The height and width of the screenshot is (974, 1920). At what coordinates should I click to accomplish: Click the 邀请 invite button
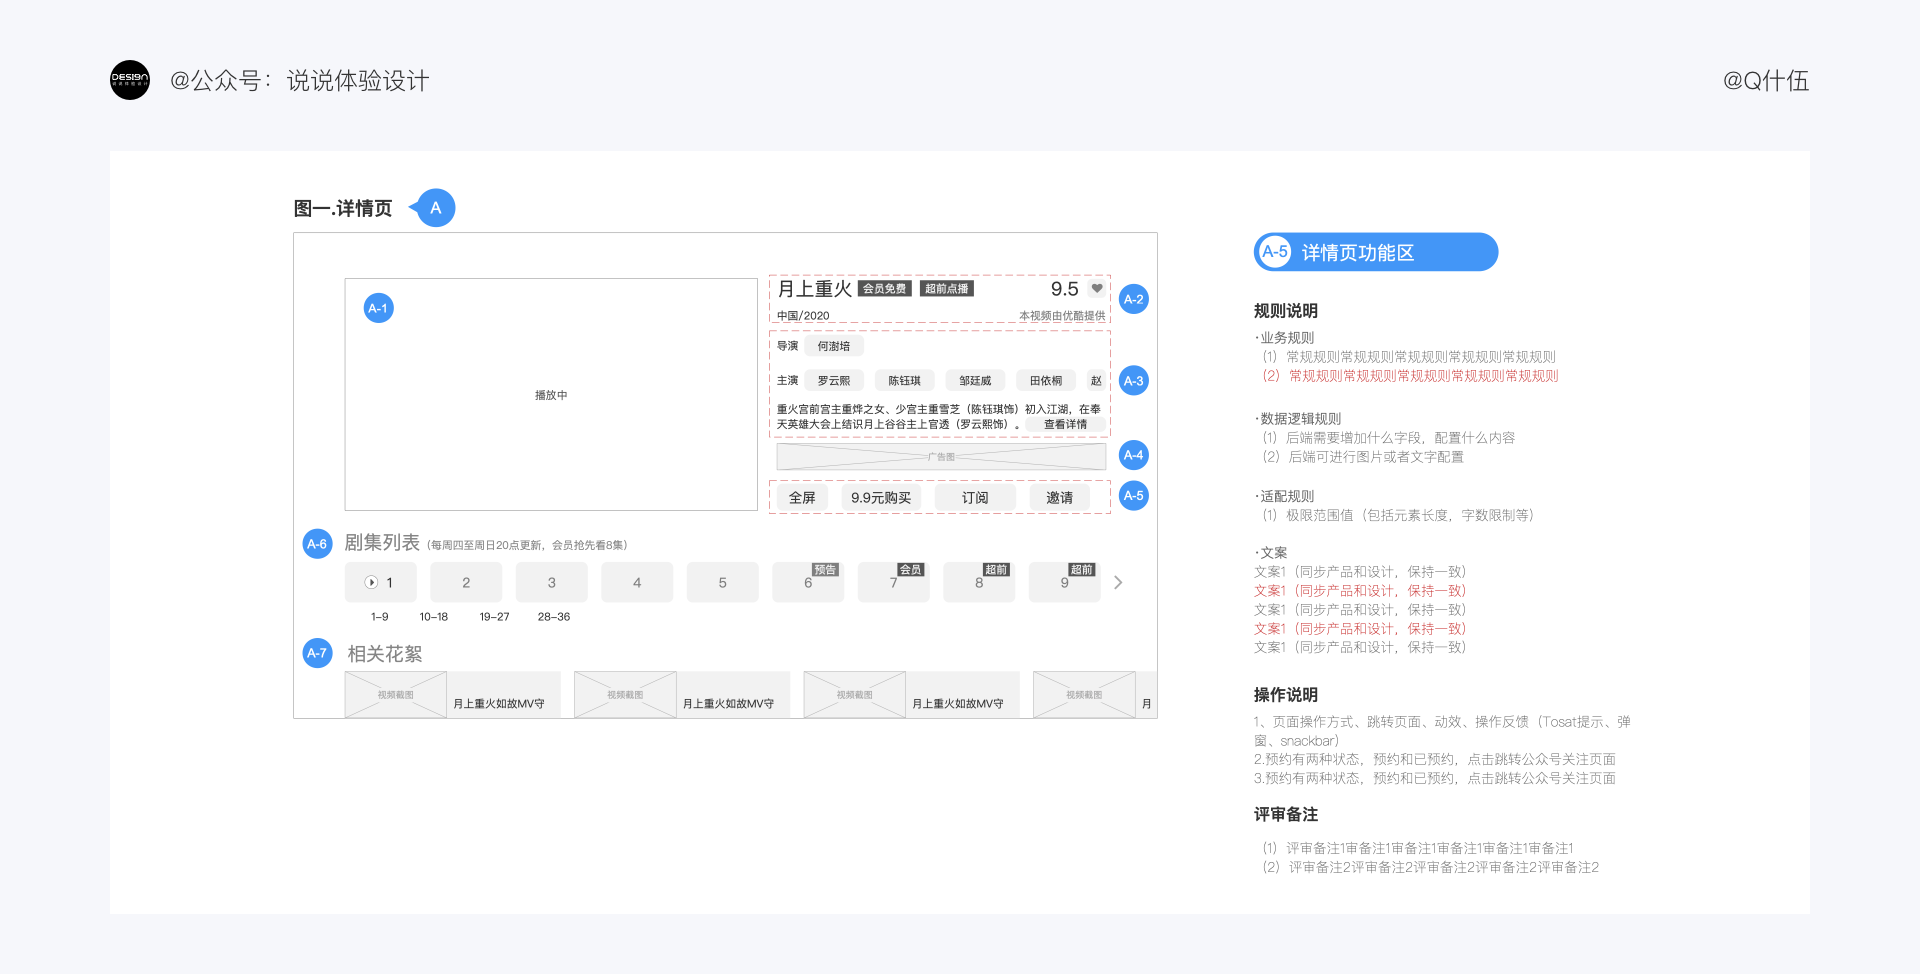(1059, 498)
